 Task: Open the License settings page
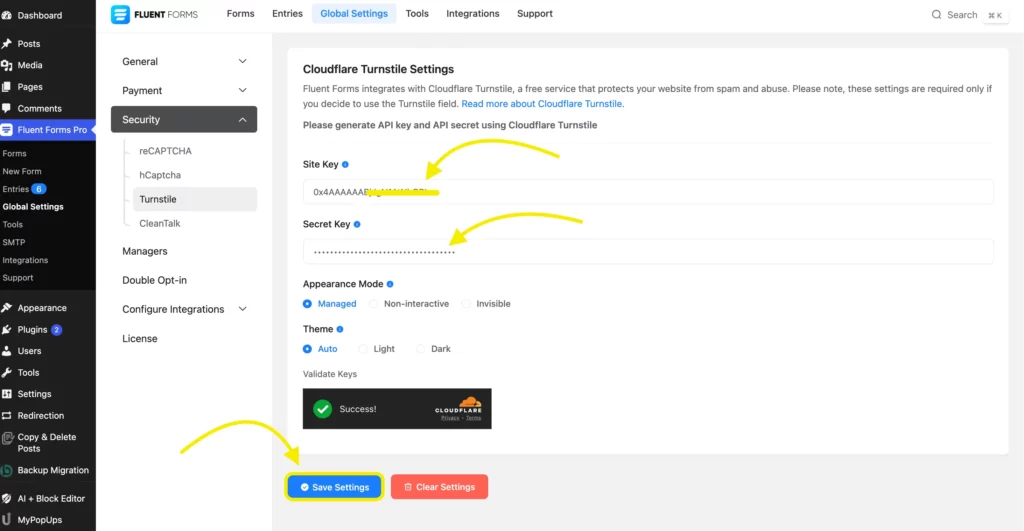(140, 339)
